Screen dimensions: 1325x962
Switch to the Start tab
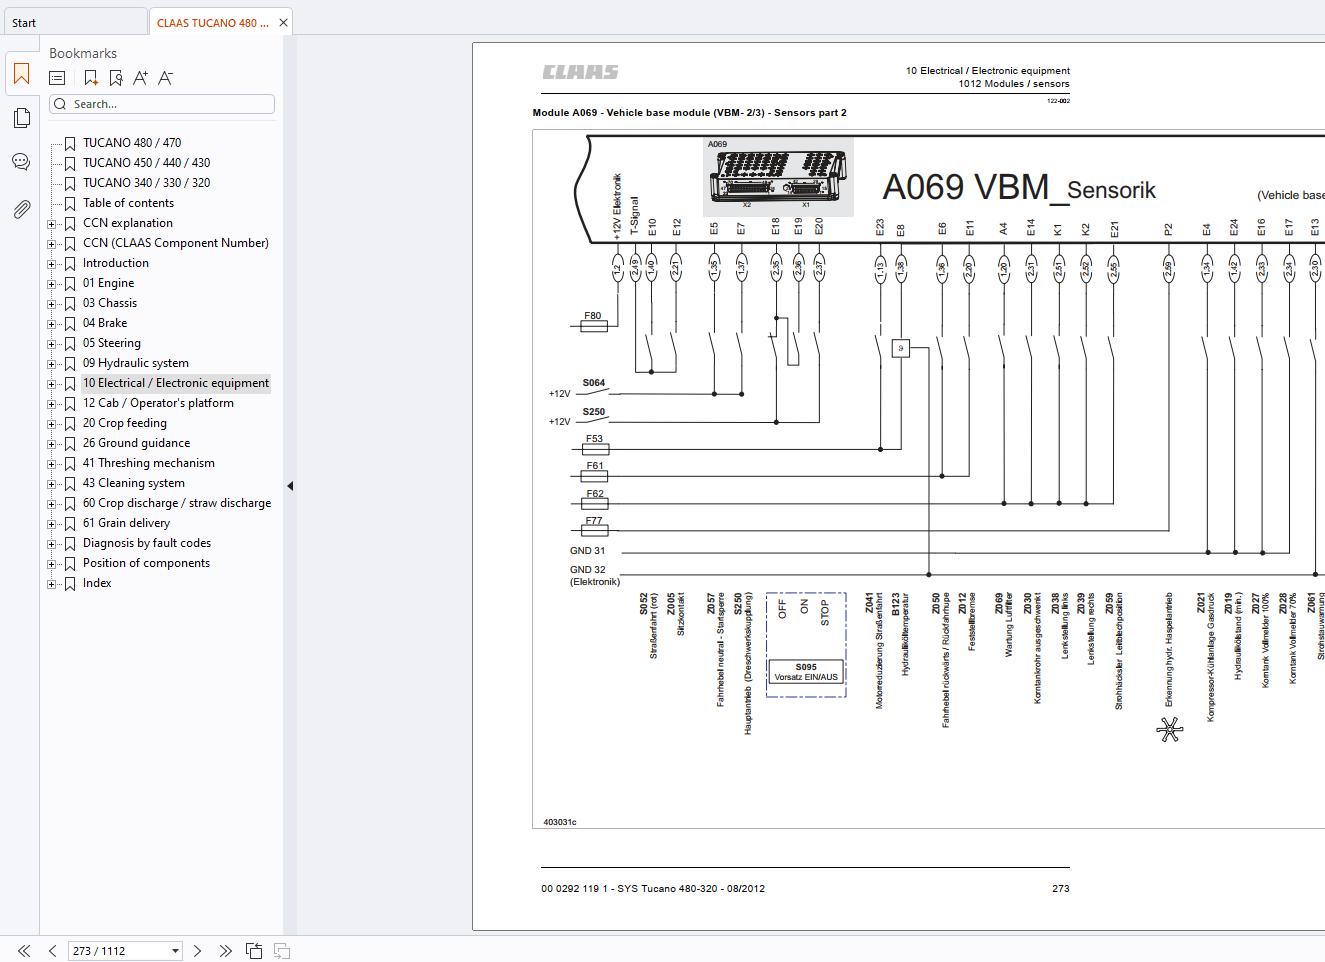(74, 22)
